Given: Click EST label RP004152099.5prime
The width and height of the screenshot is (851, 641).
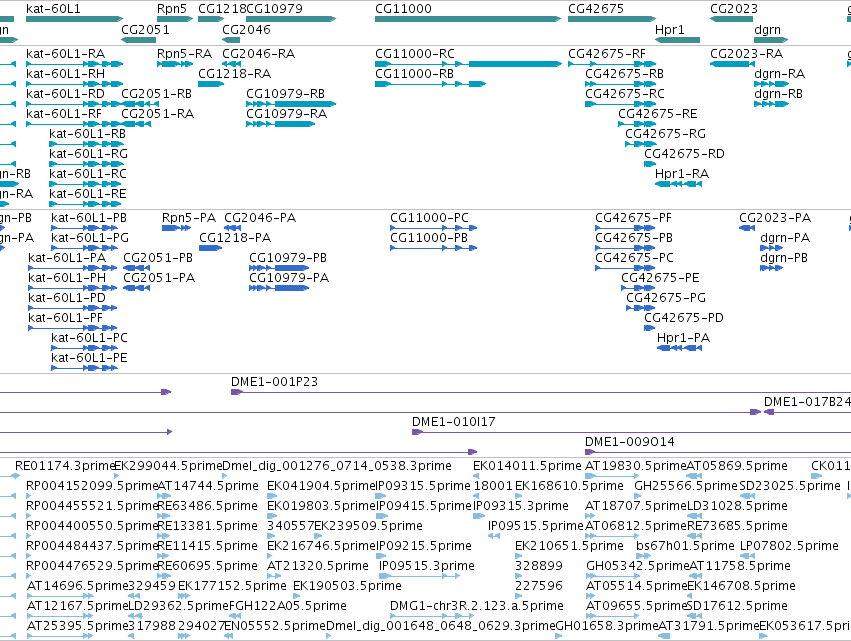Looking at the screenshot, I should point(92,486).
